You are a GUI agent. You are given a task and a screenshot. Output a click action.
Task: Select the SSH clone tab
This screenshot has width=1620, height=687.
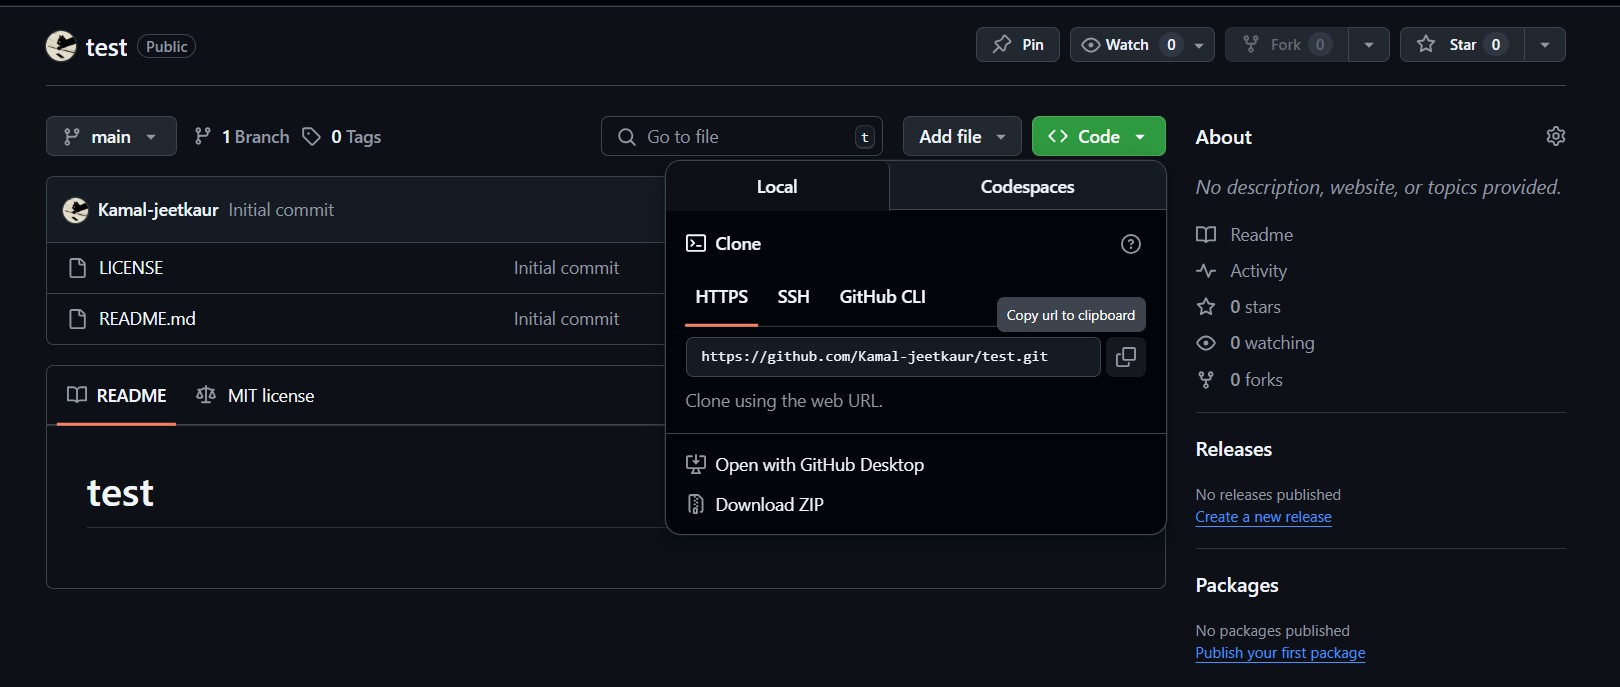(793, 297)
